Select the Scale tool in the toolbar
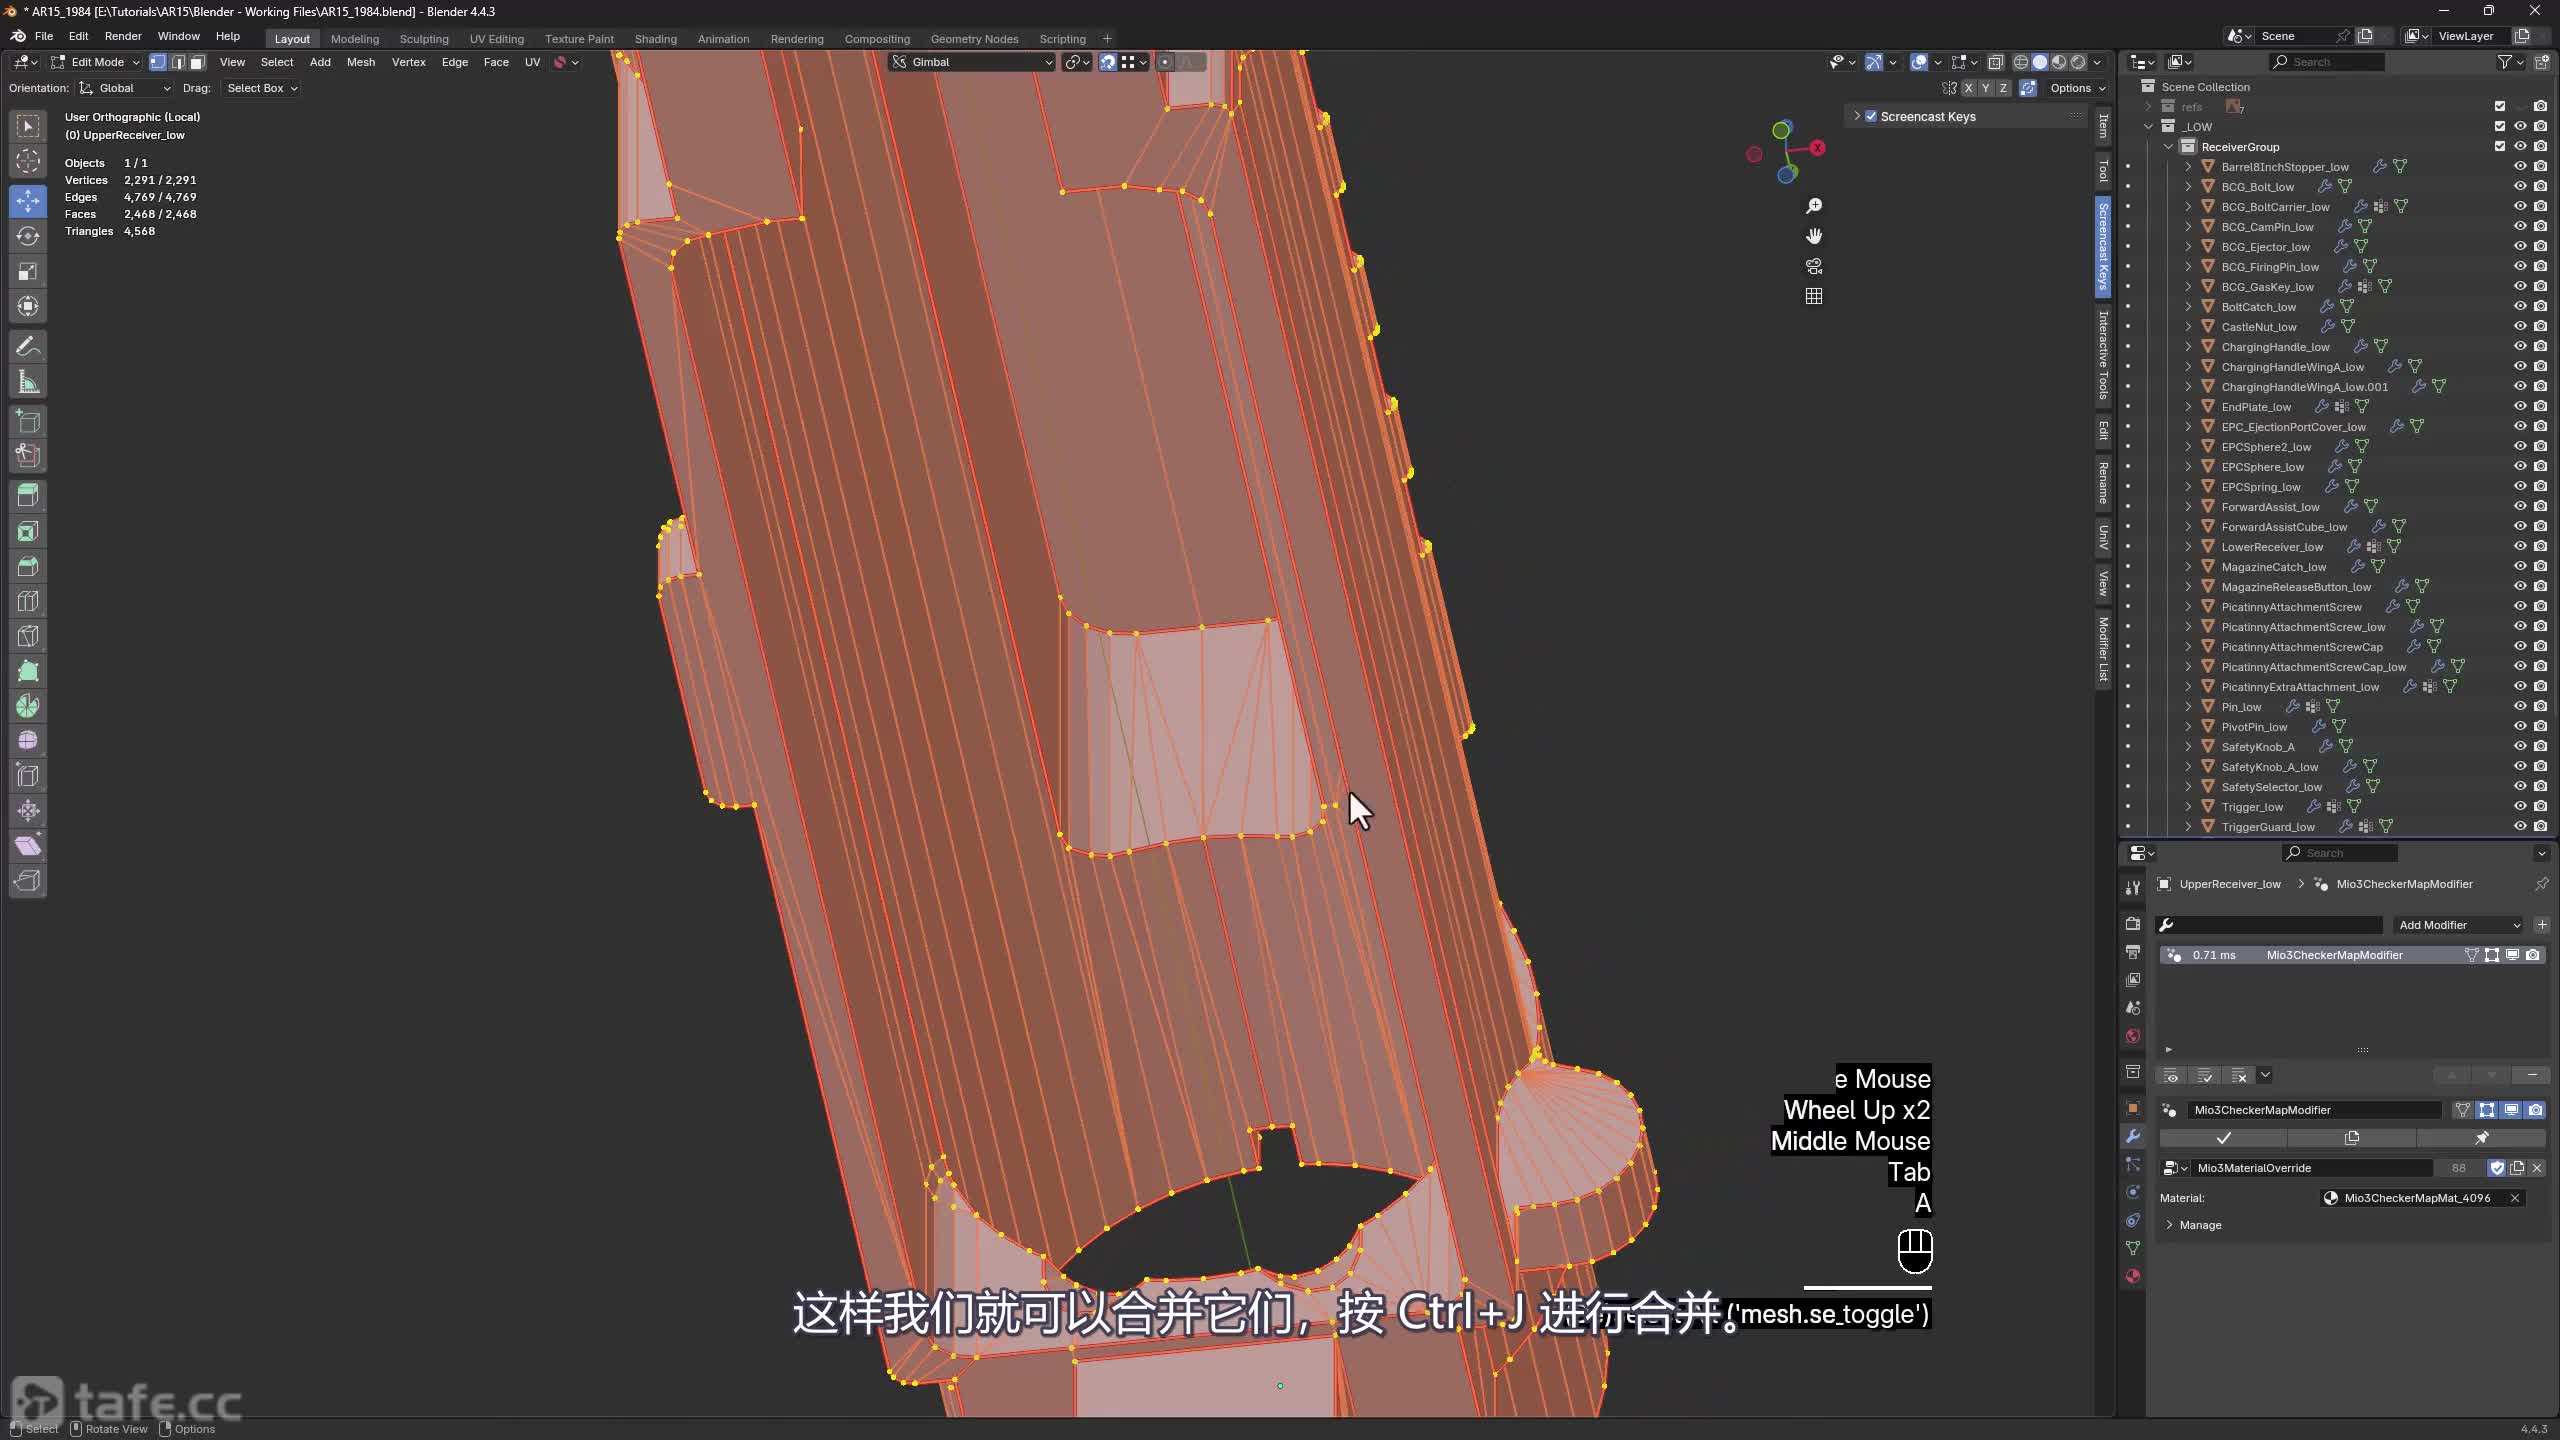 coord(28,271)
